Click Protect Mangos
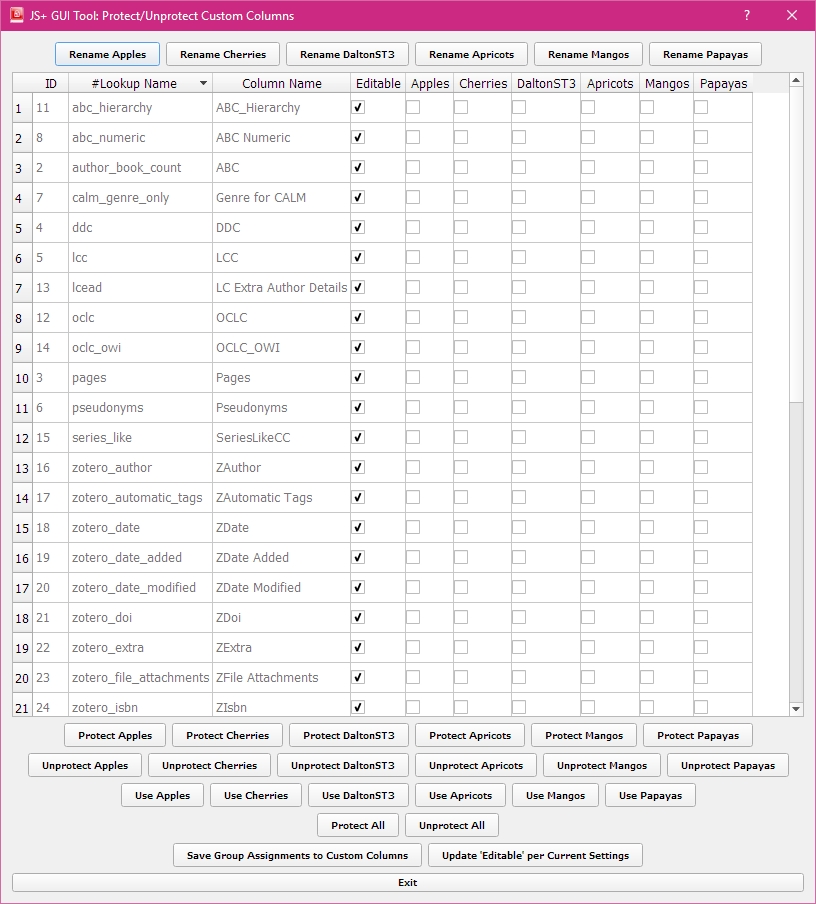The image size is (816, 904). [584, 735]
